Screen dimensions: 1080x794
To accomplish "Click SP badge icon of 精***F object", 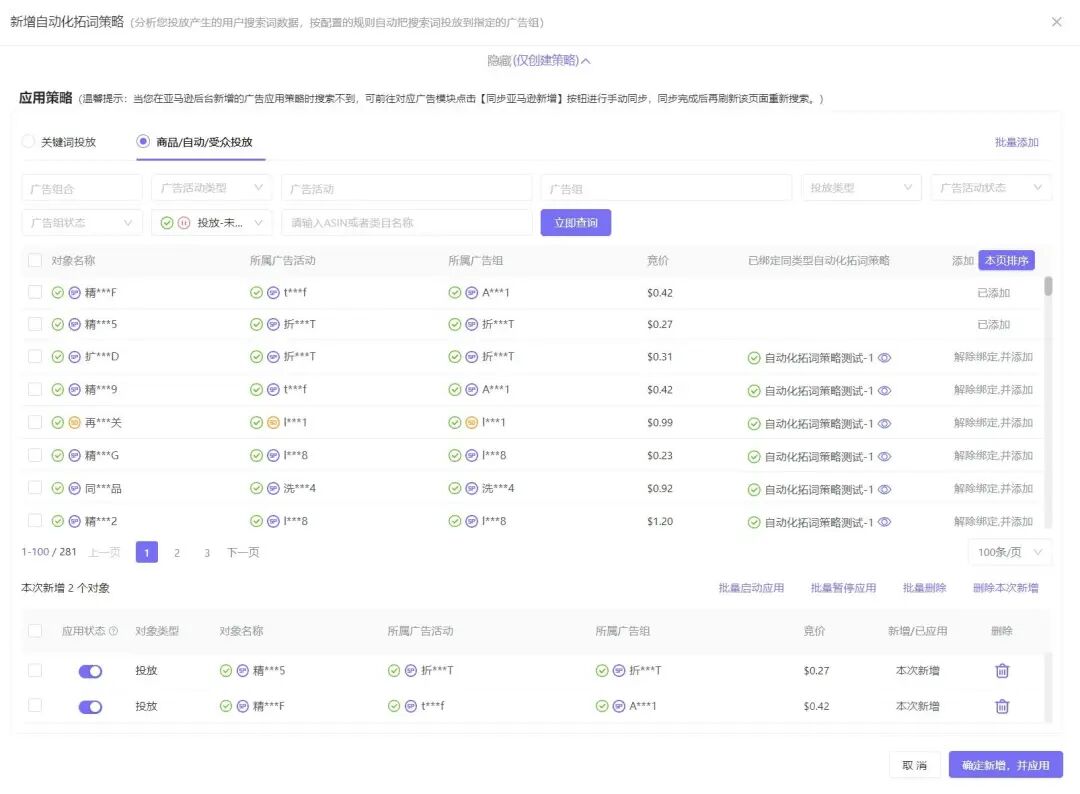I will [74, 293].
